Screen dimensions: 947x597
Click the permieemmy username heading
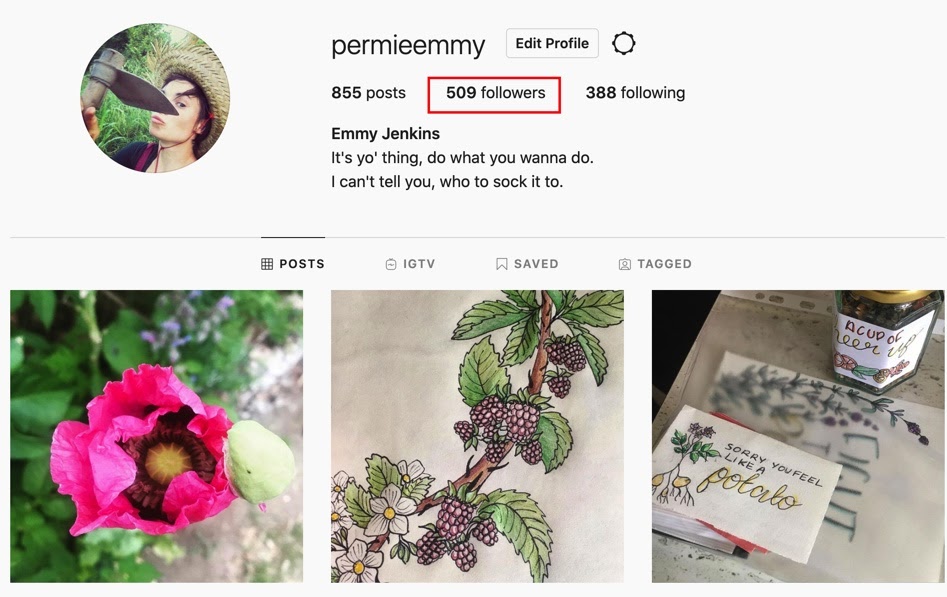click(408, 45)
